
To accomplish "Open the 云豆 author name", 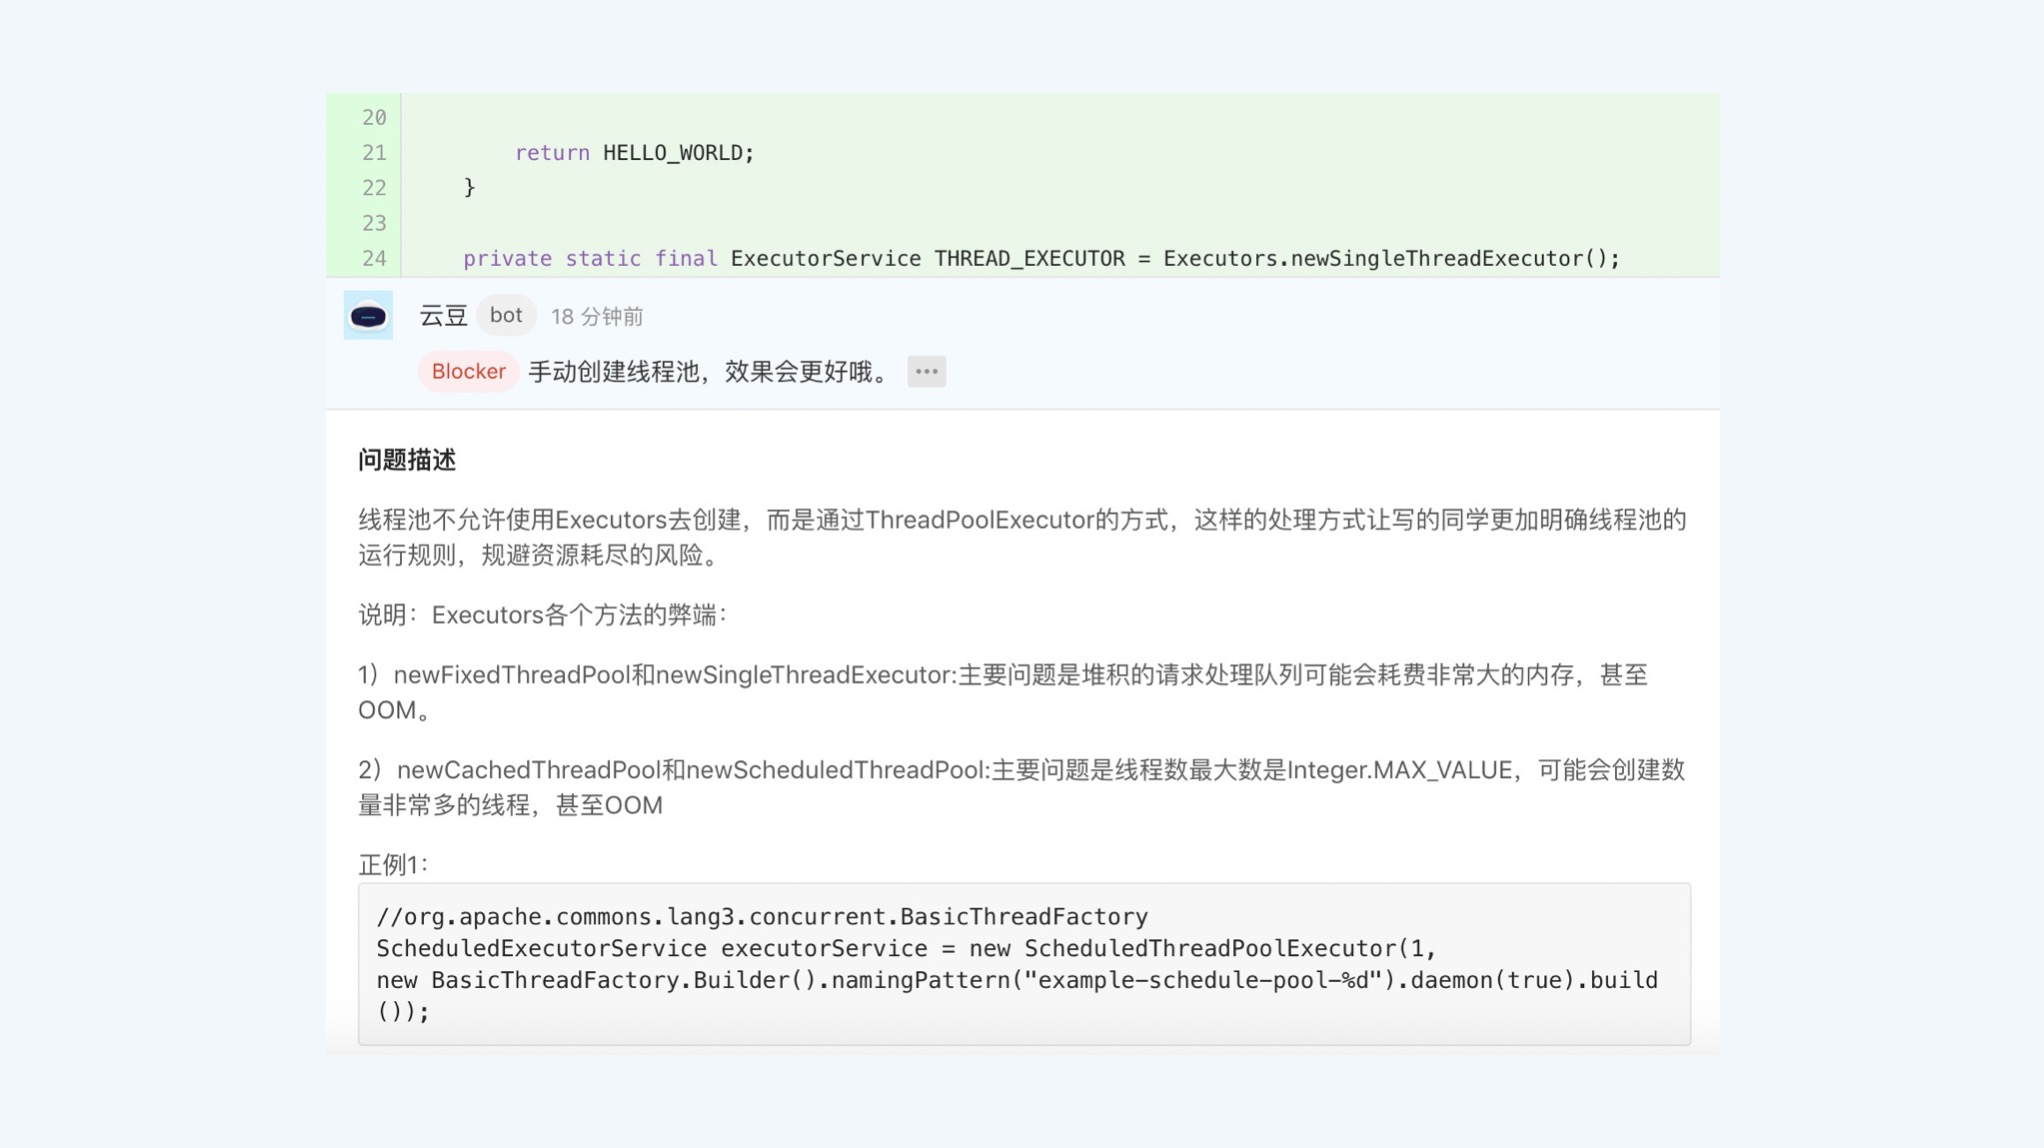I will 443,316.
